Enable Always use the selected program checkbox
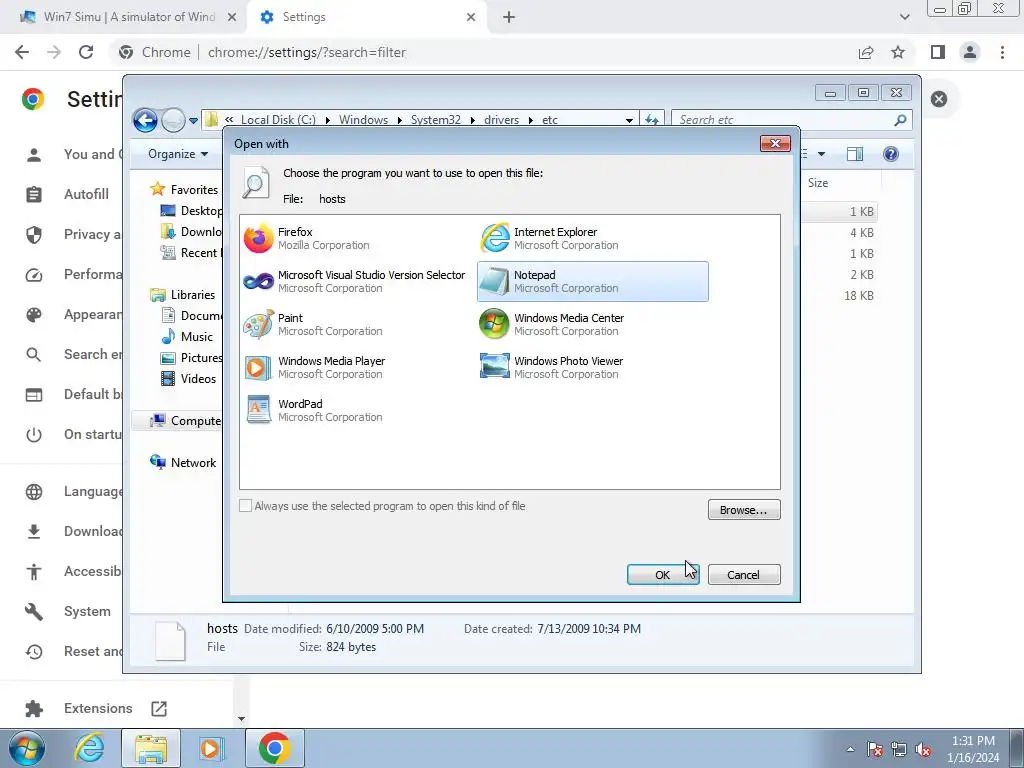This screenshot has width=1024, height=768. (x=246, y=506)
